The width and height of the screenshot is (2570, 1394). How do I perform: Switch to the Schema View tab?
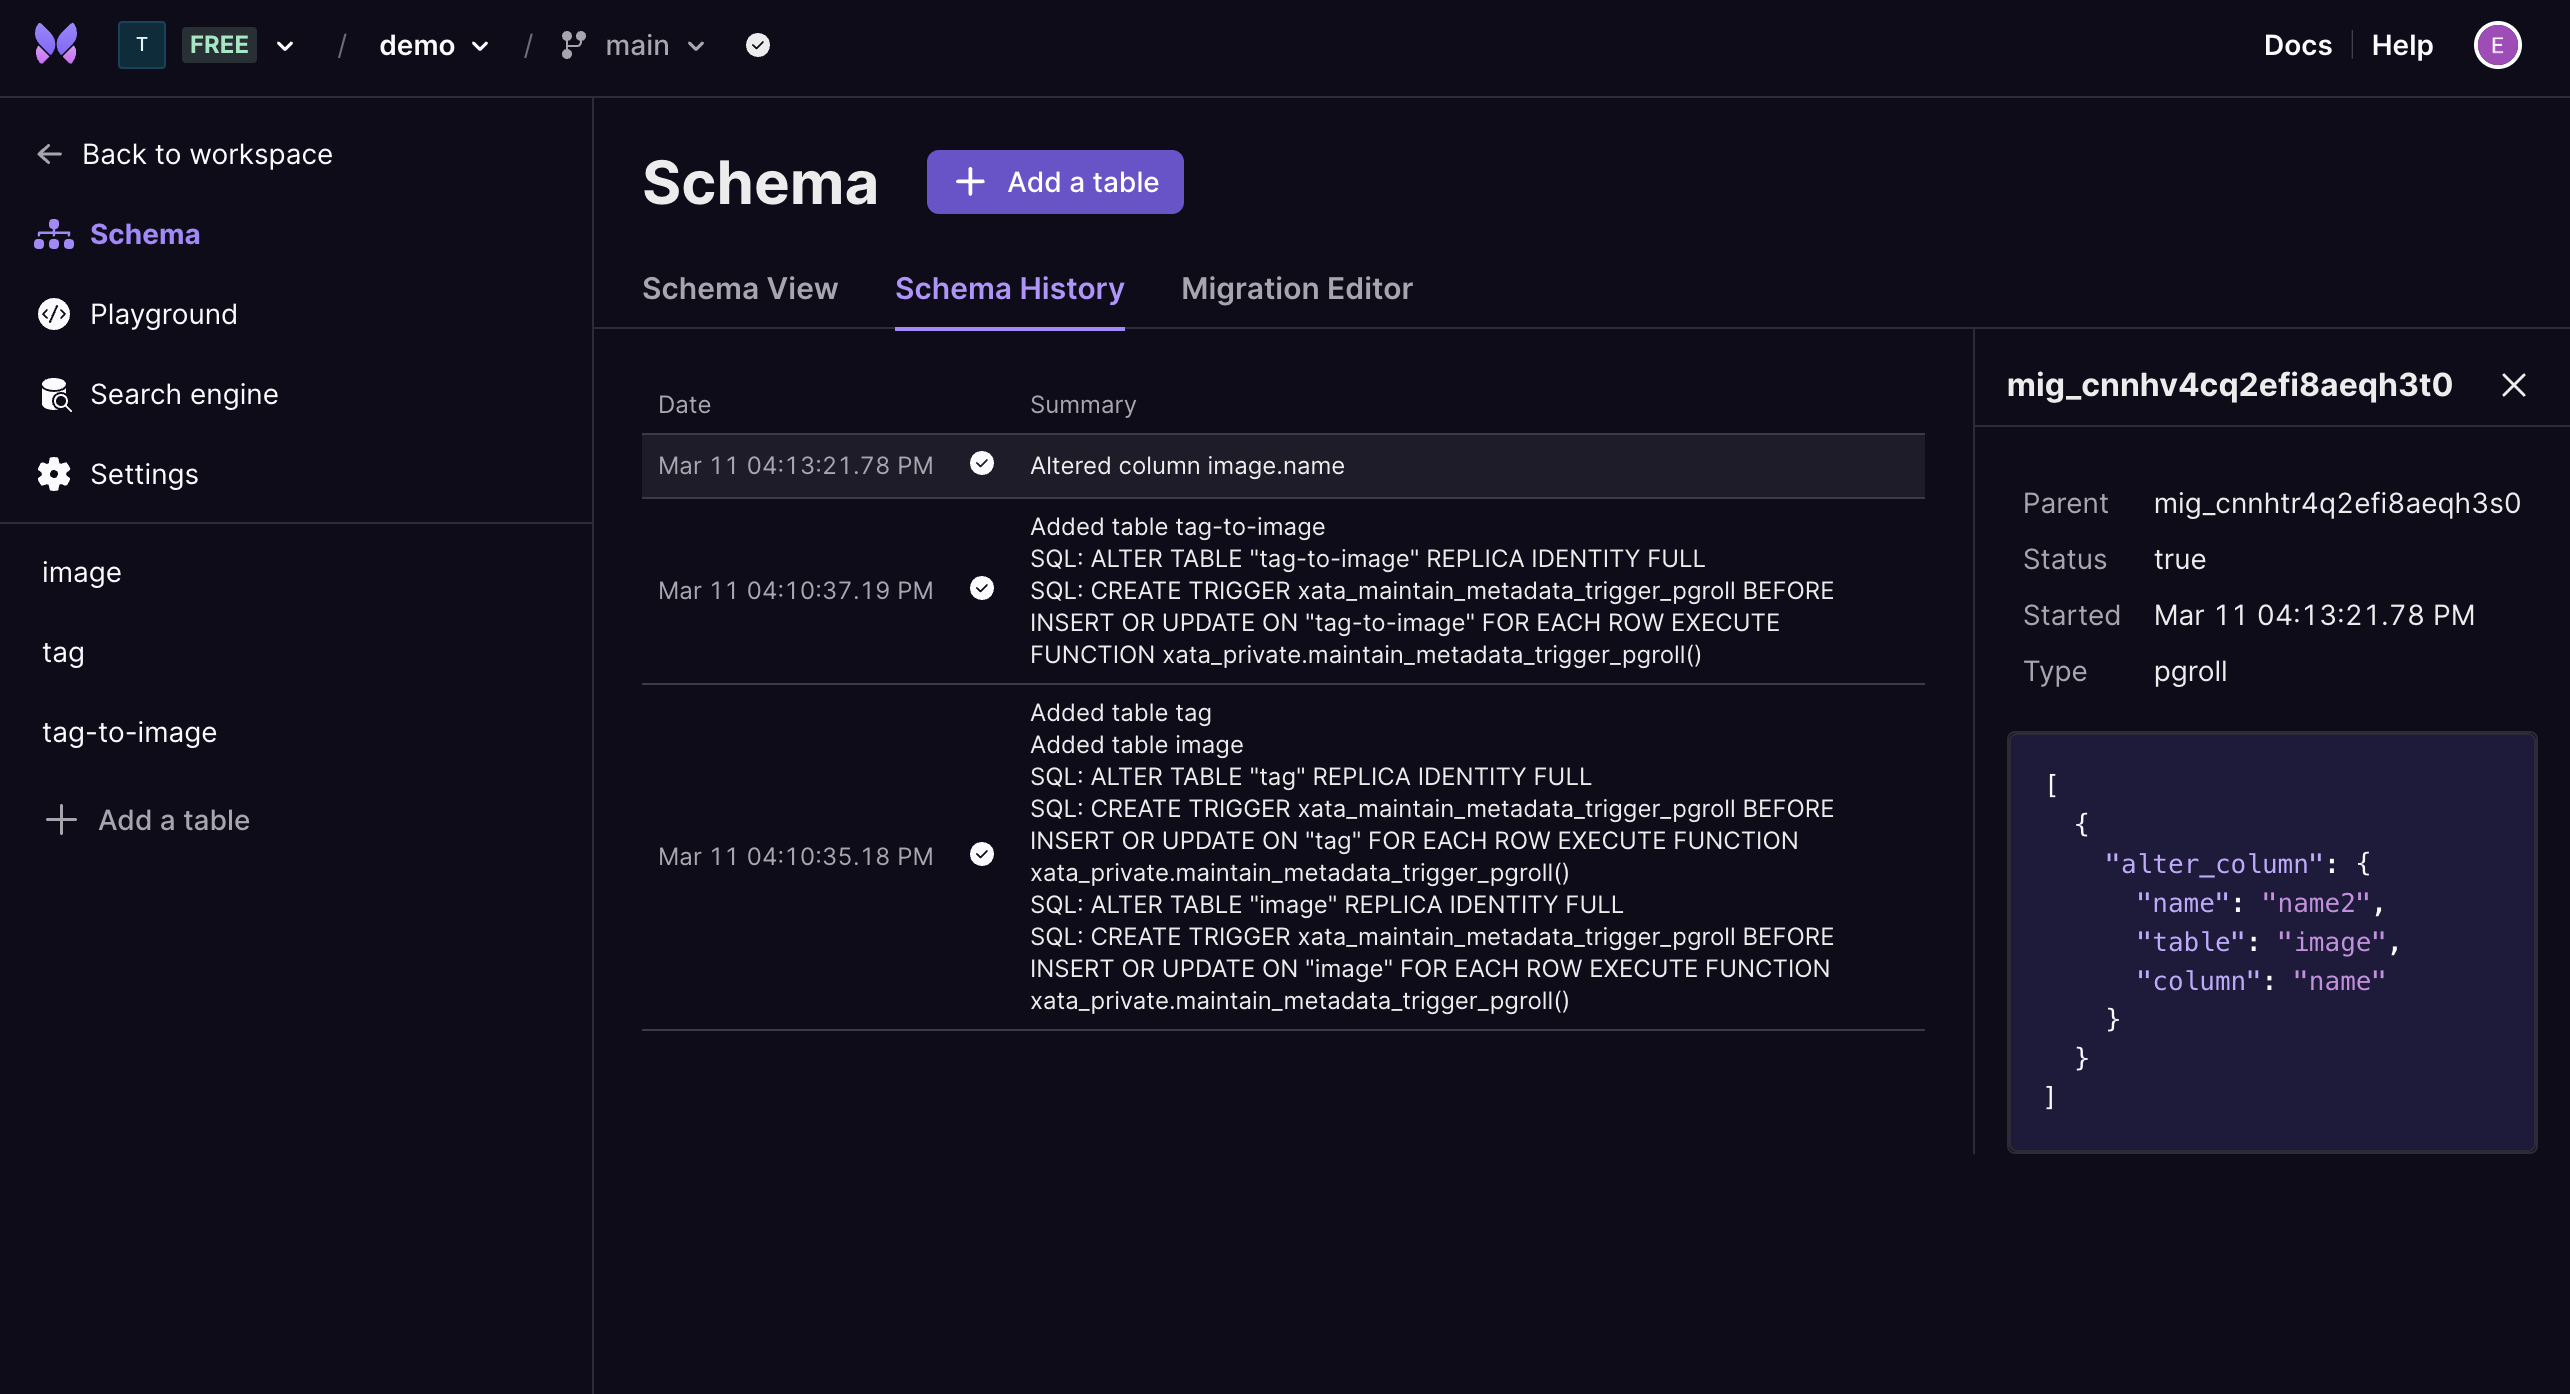740,288
